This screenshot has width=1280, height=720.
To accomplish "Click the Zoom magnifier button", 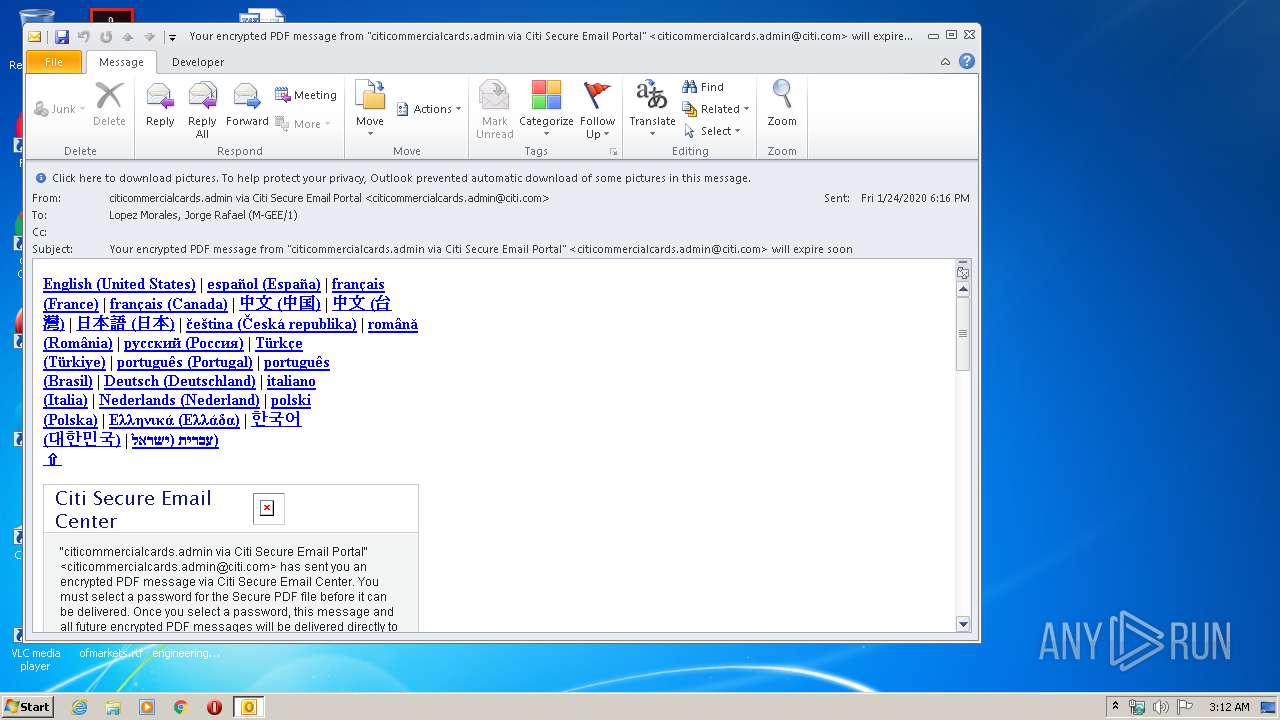I will click(782, 104).
